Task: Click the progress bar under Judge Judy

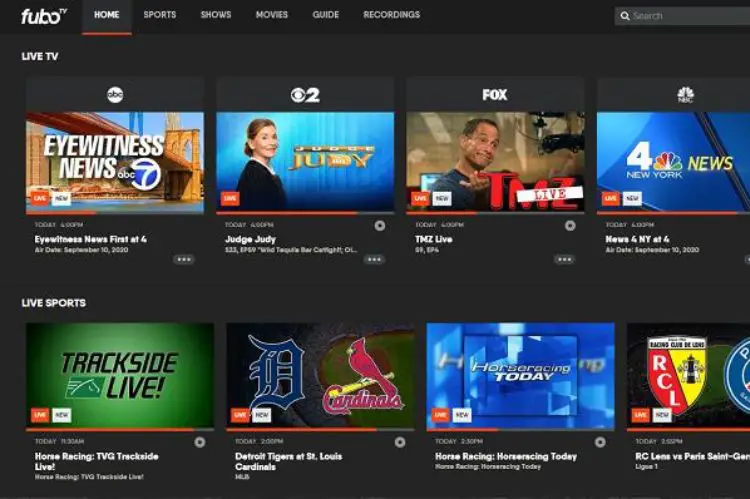Action: tap(305, 213)
